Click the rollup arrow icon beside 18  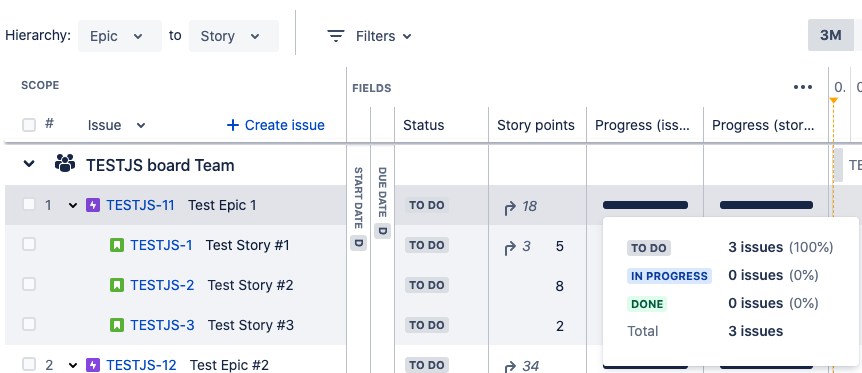pyautogui.click(x=510, y=207)
